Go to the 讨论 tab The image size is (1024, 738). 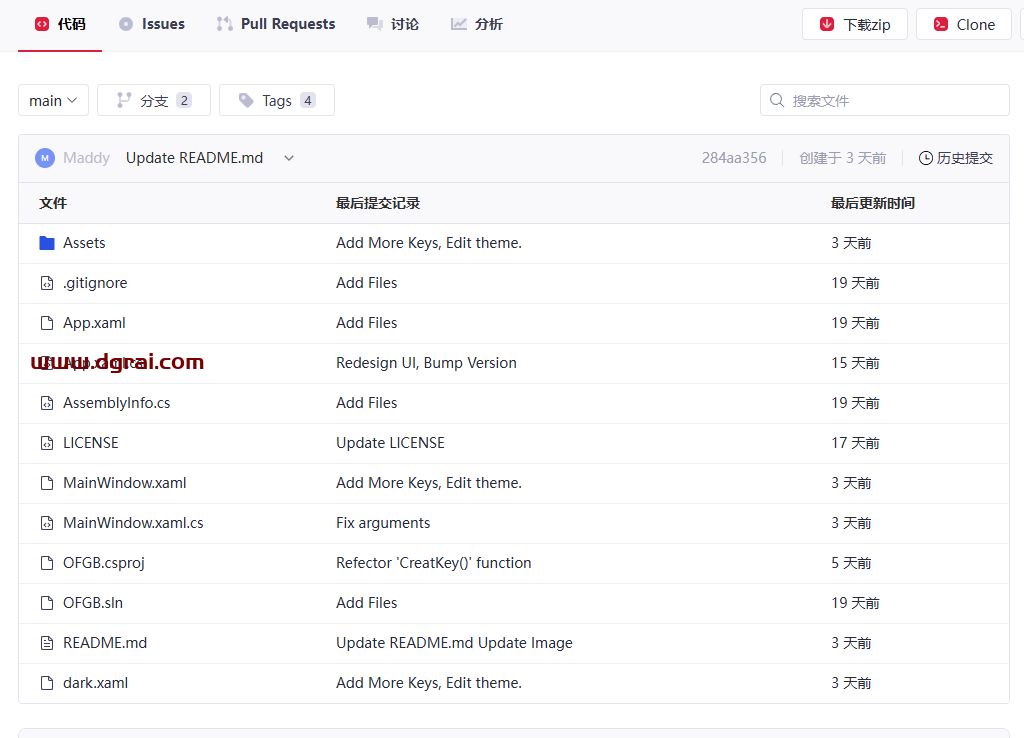(392, 25)
